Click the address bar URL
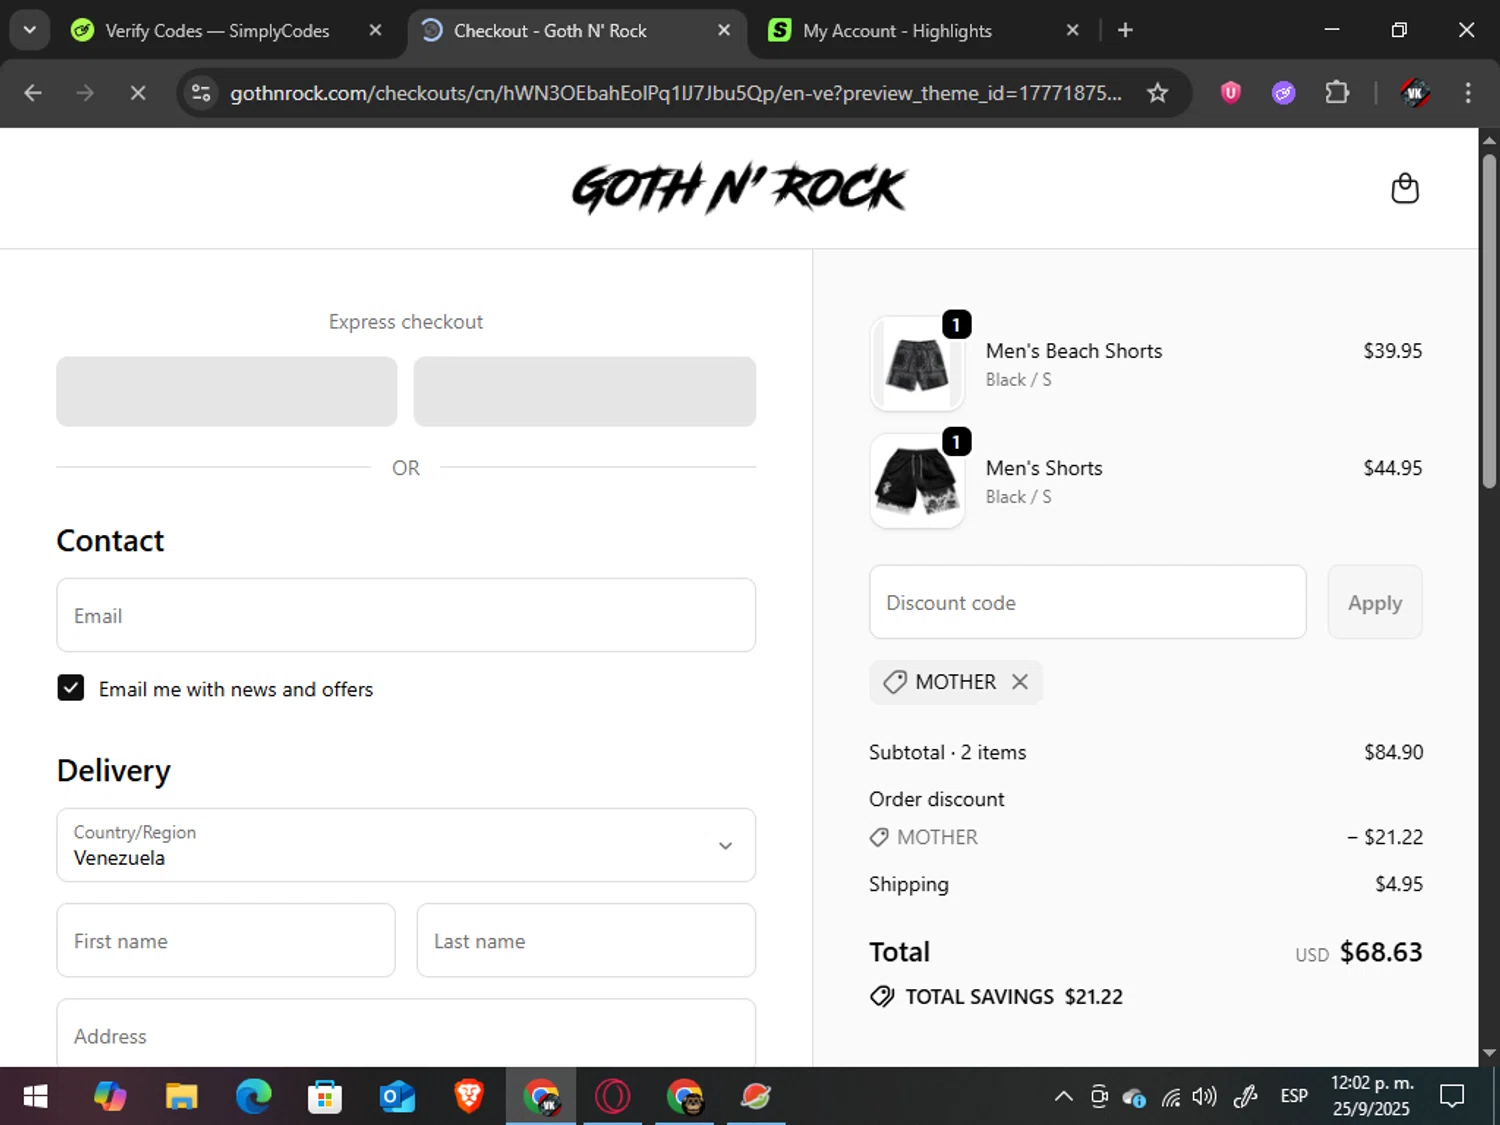1500x1125 pixels. [676, 93]
